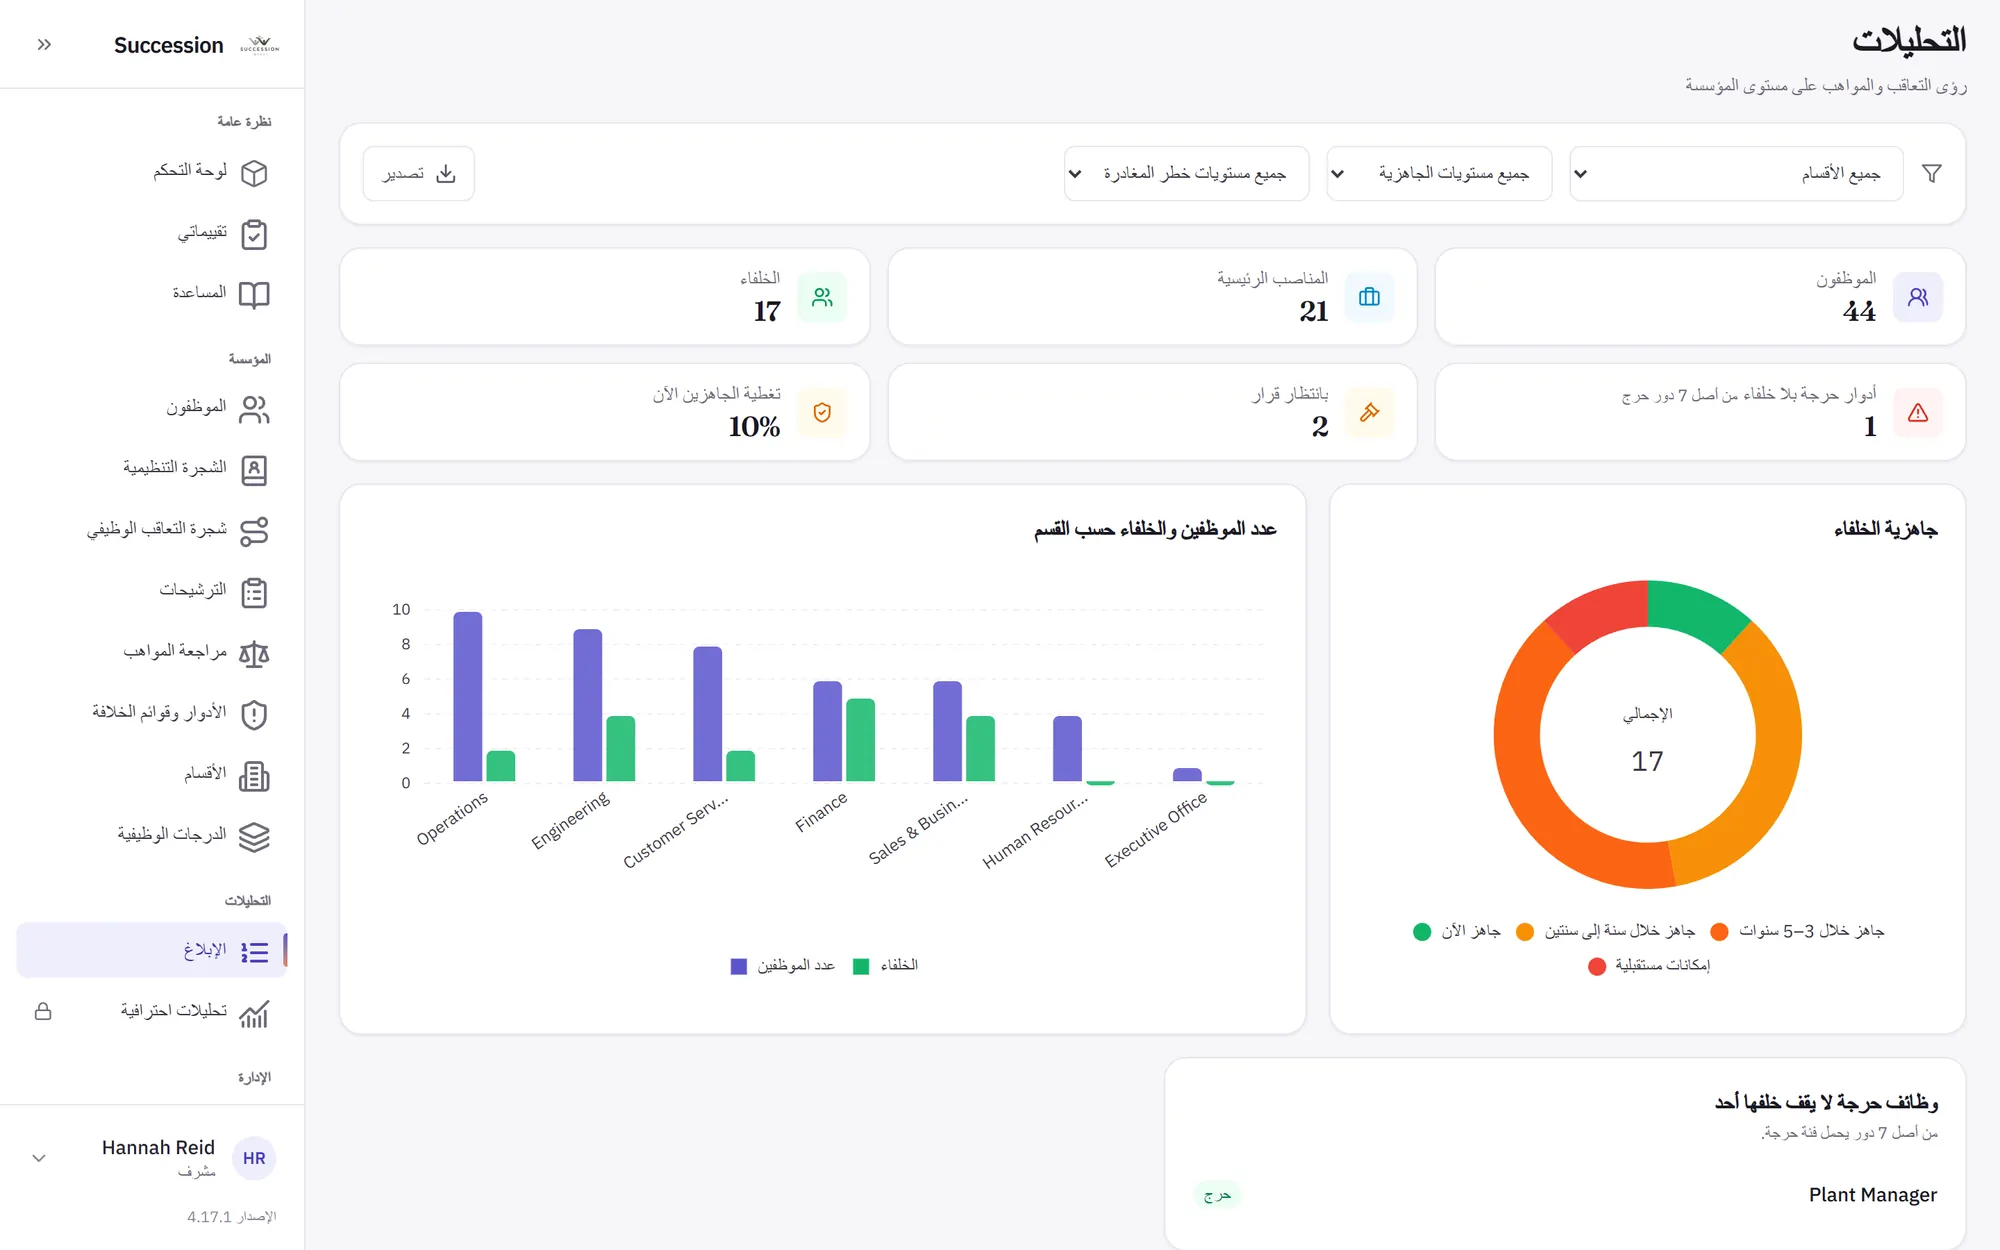
Task: Click the الخلفاء 17 stat card
Action: (604, 297)
